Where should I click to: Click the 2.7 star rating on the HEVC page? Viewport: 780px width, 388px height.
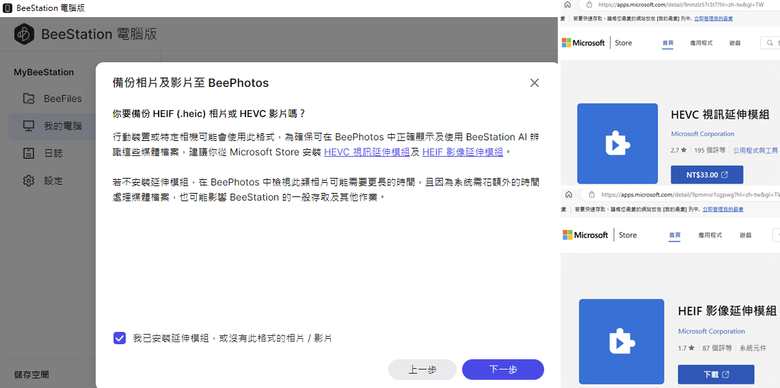[679, 149]
